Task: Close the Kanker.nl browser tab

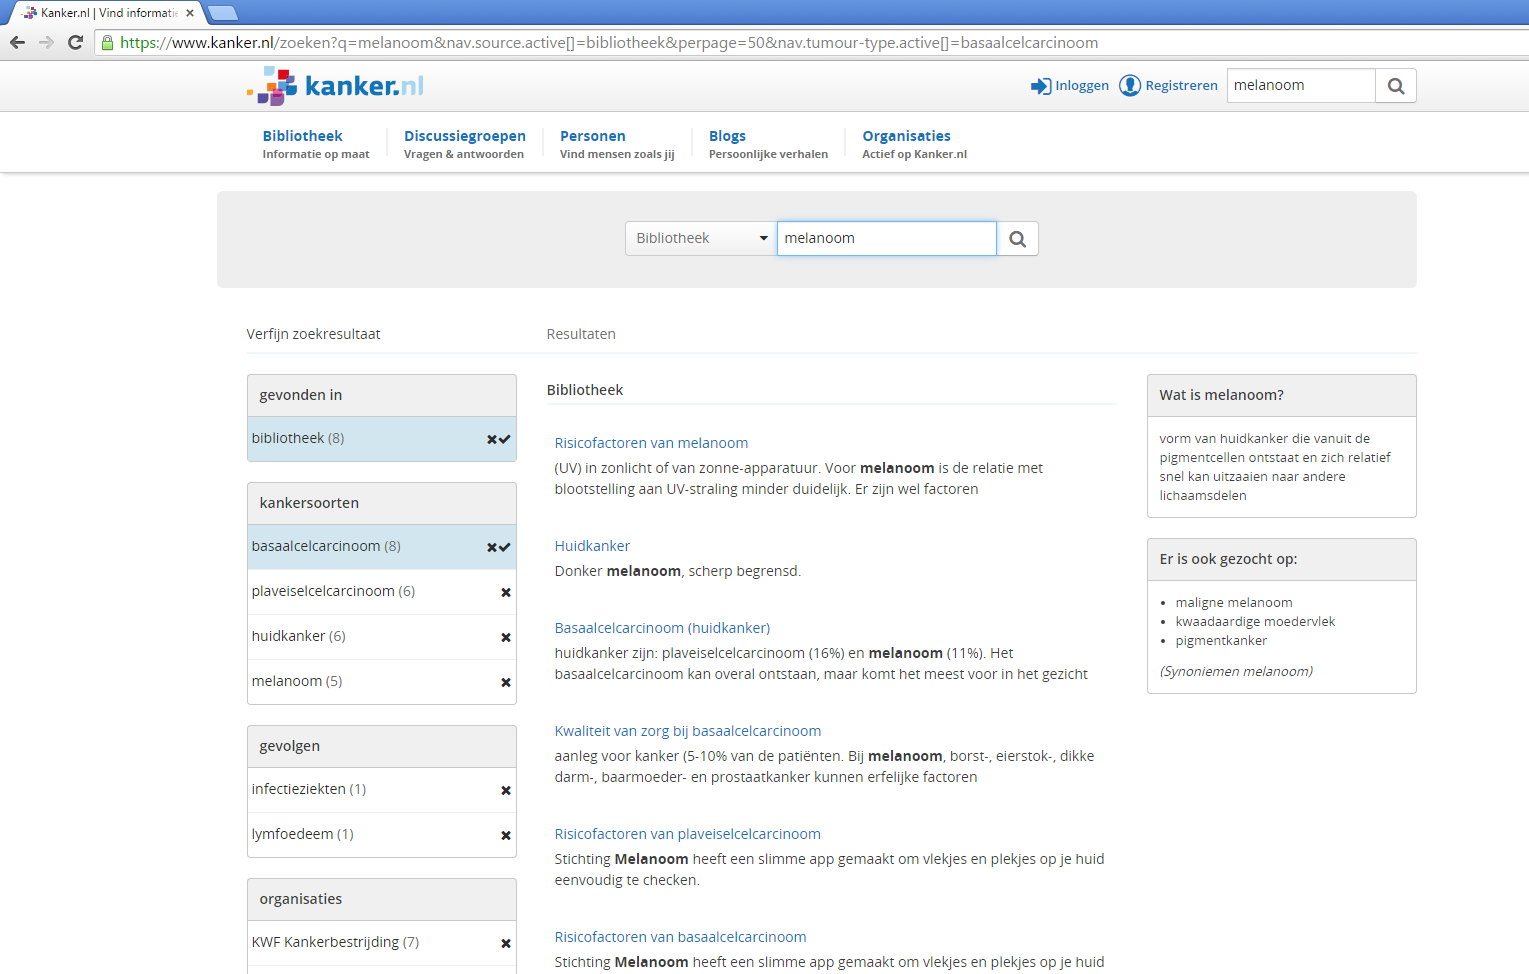Action: [190, 13]
